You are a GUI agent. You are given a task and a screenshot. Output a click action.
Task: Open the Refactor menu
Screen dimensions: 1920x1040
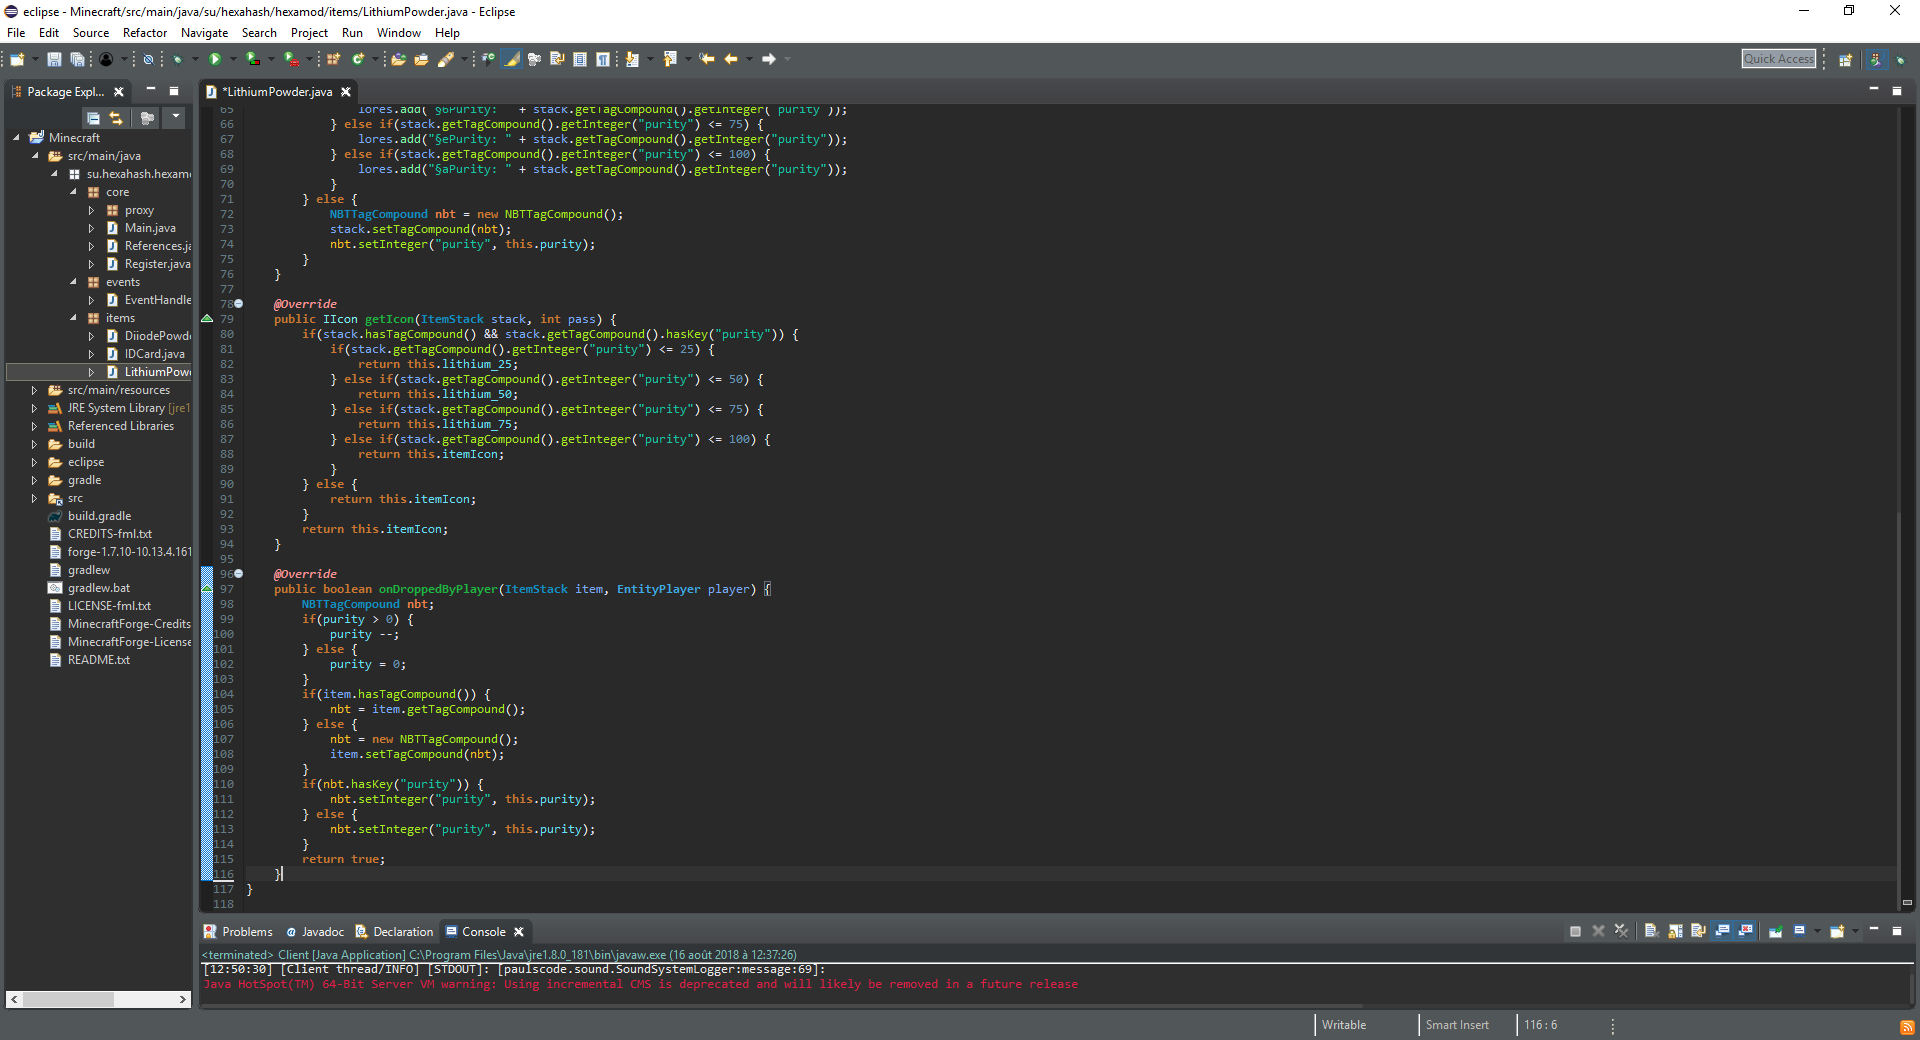(144, 33)
